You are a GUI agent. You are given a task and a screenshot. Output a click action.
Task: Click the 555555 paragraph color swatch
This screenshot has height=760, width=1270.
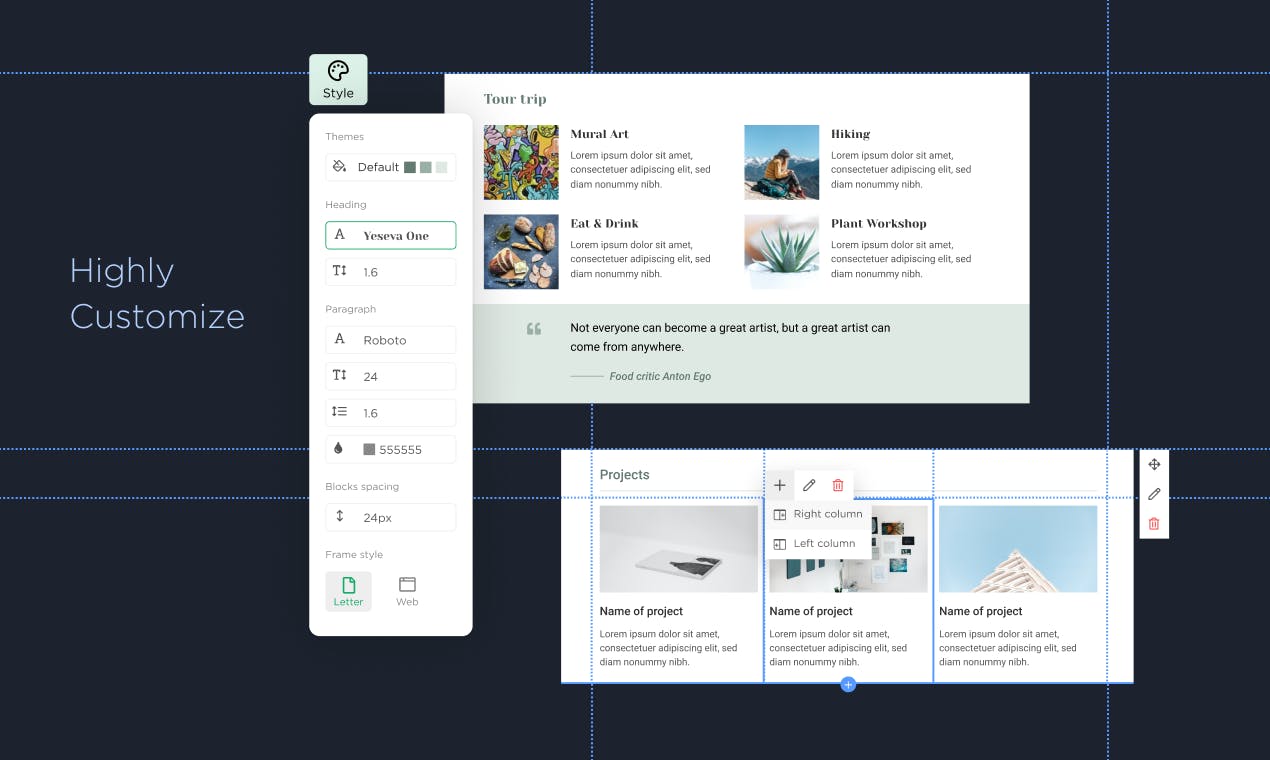[x=369, y=450]
